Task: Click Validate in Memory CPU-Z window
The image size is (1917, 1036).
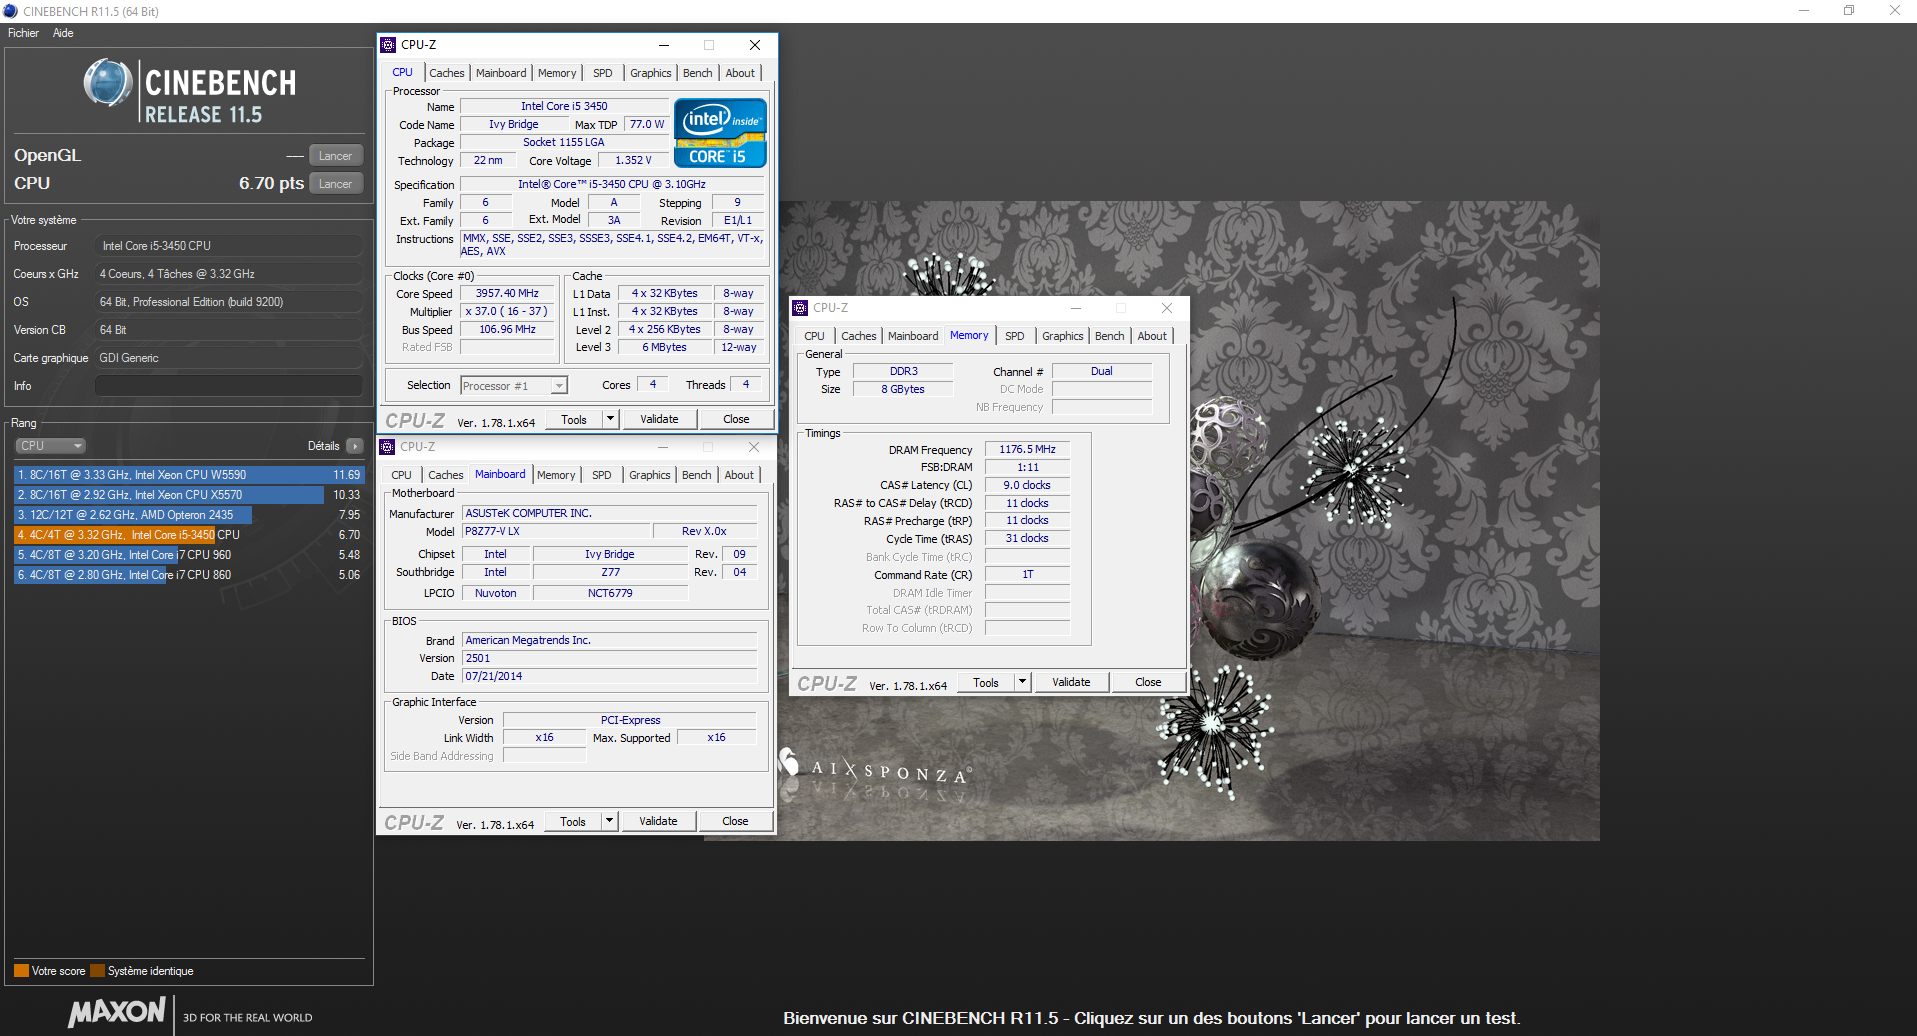Action: [x=1071, y=682]
